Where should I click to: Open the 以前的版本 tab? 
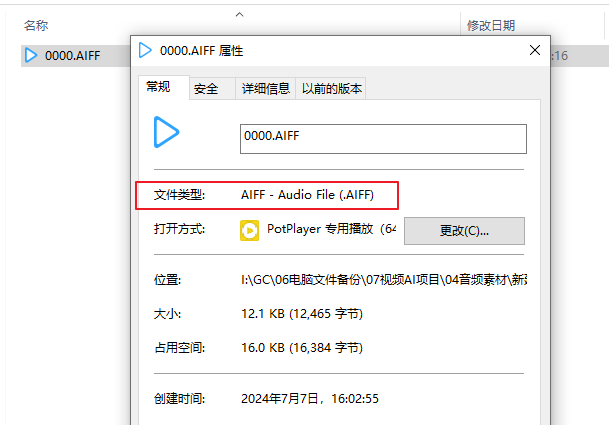tap(332, 89)
